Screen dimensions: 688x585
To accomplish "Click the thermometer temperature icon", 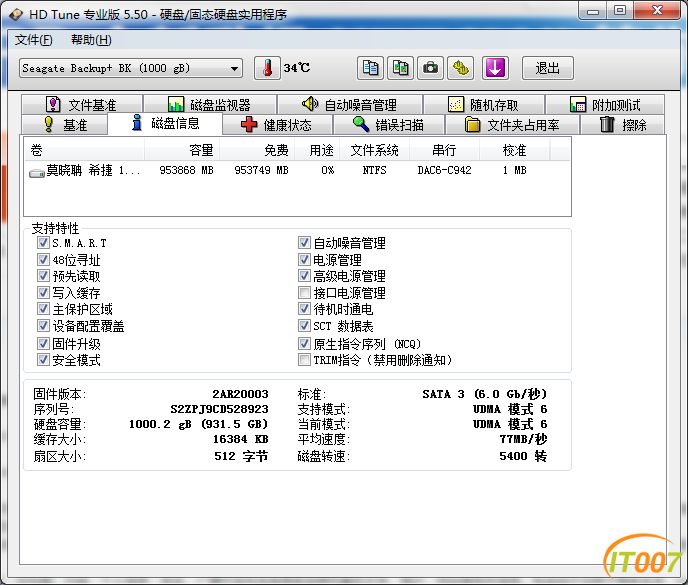I will pyautogui.click(x=267, y=68).
